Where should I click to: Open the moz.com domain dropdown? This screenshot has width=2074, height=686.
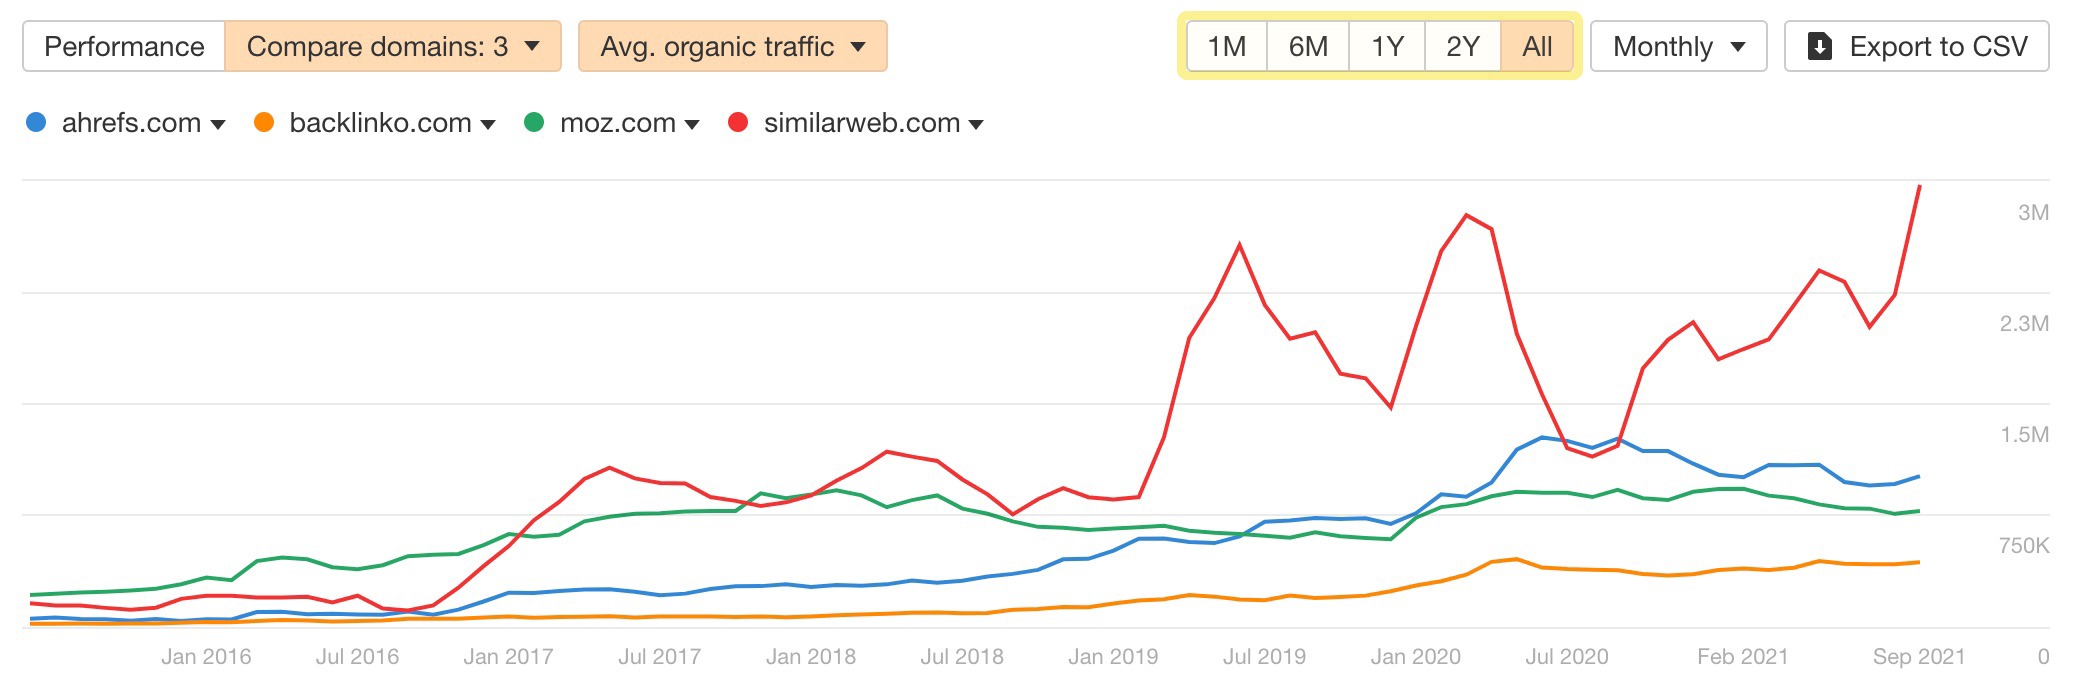click(x=691, y=124)
